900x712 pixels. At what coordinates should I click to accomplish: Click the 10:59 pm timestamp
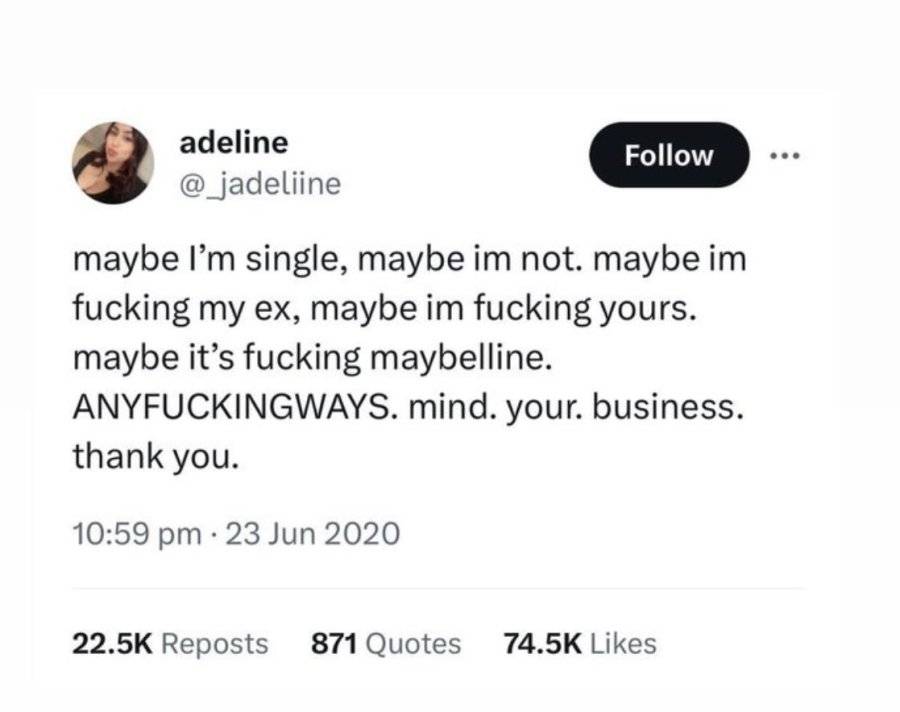(x=137, y=533)
